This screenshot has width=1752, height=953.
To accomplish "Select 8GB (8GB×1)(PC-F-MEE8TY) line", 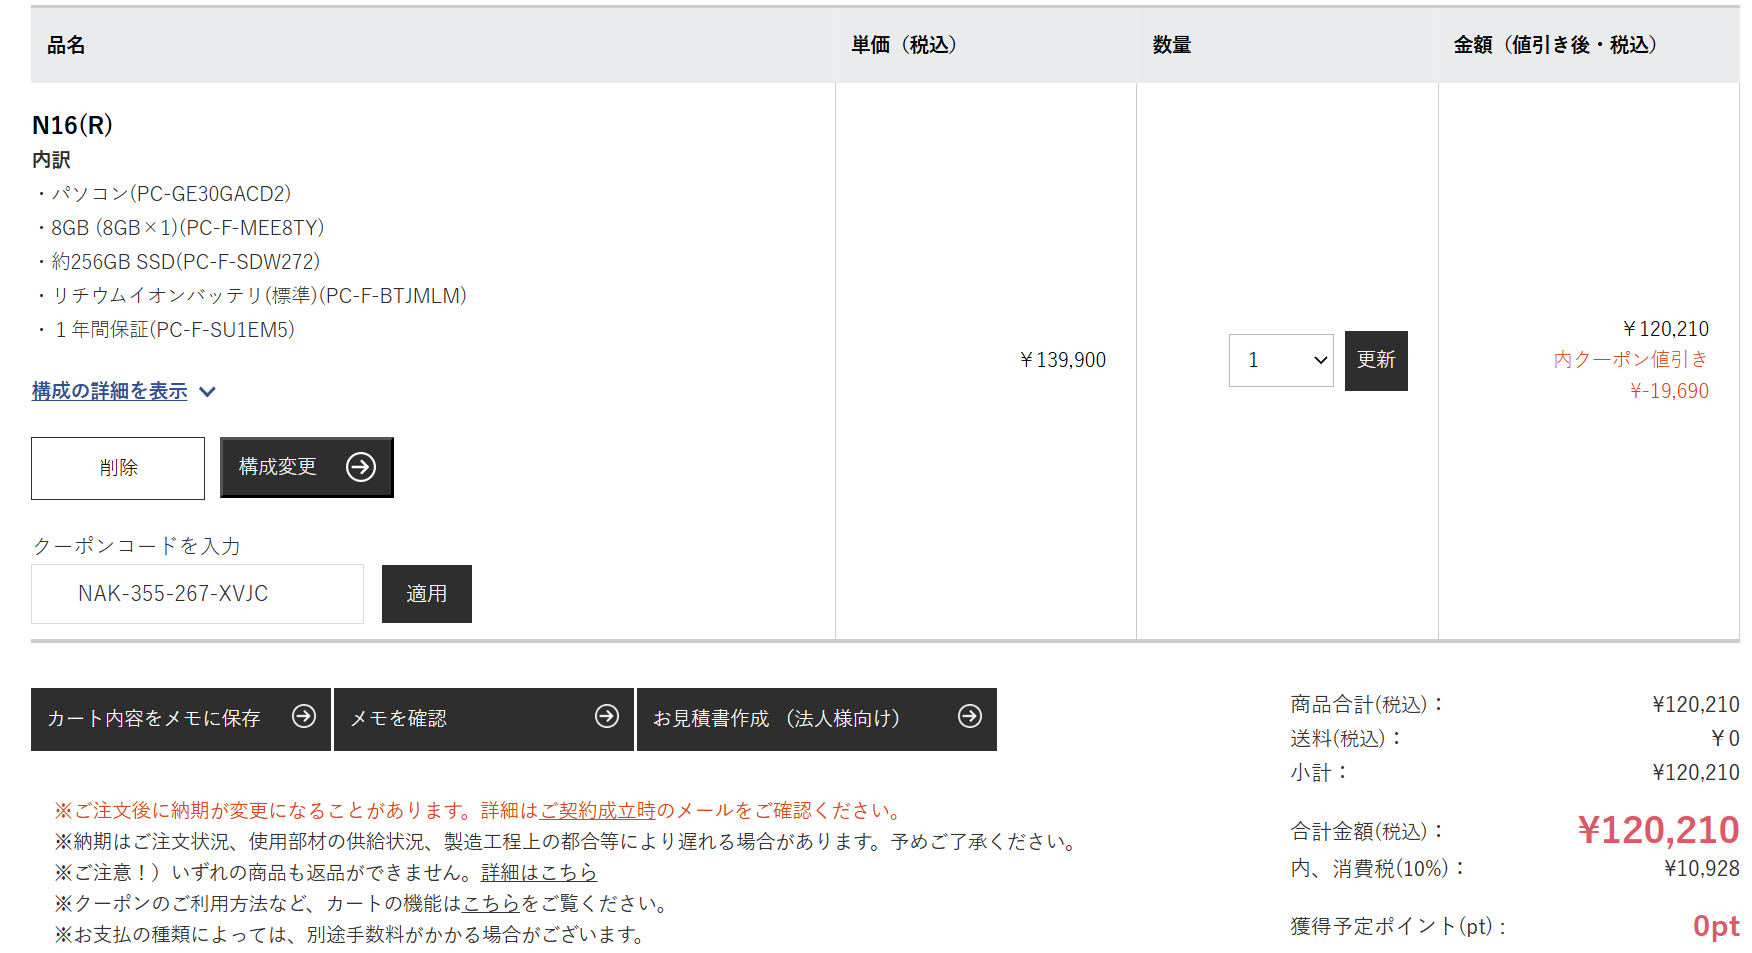I will (x=180, y=228).
